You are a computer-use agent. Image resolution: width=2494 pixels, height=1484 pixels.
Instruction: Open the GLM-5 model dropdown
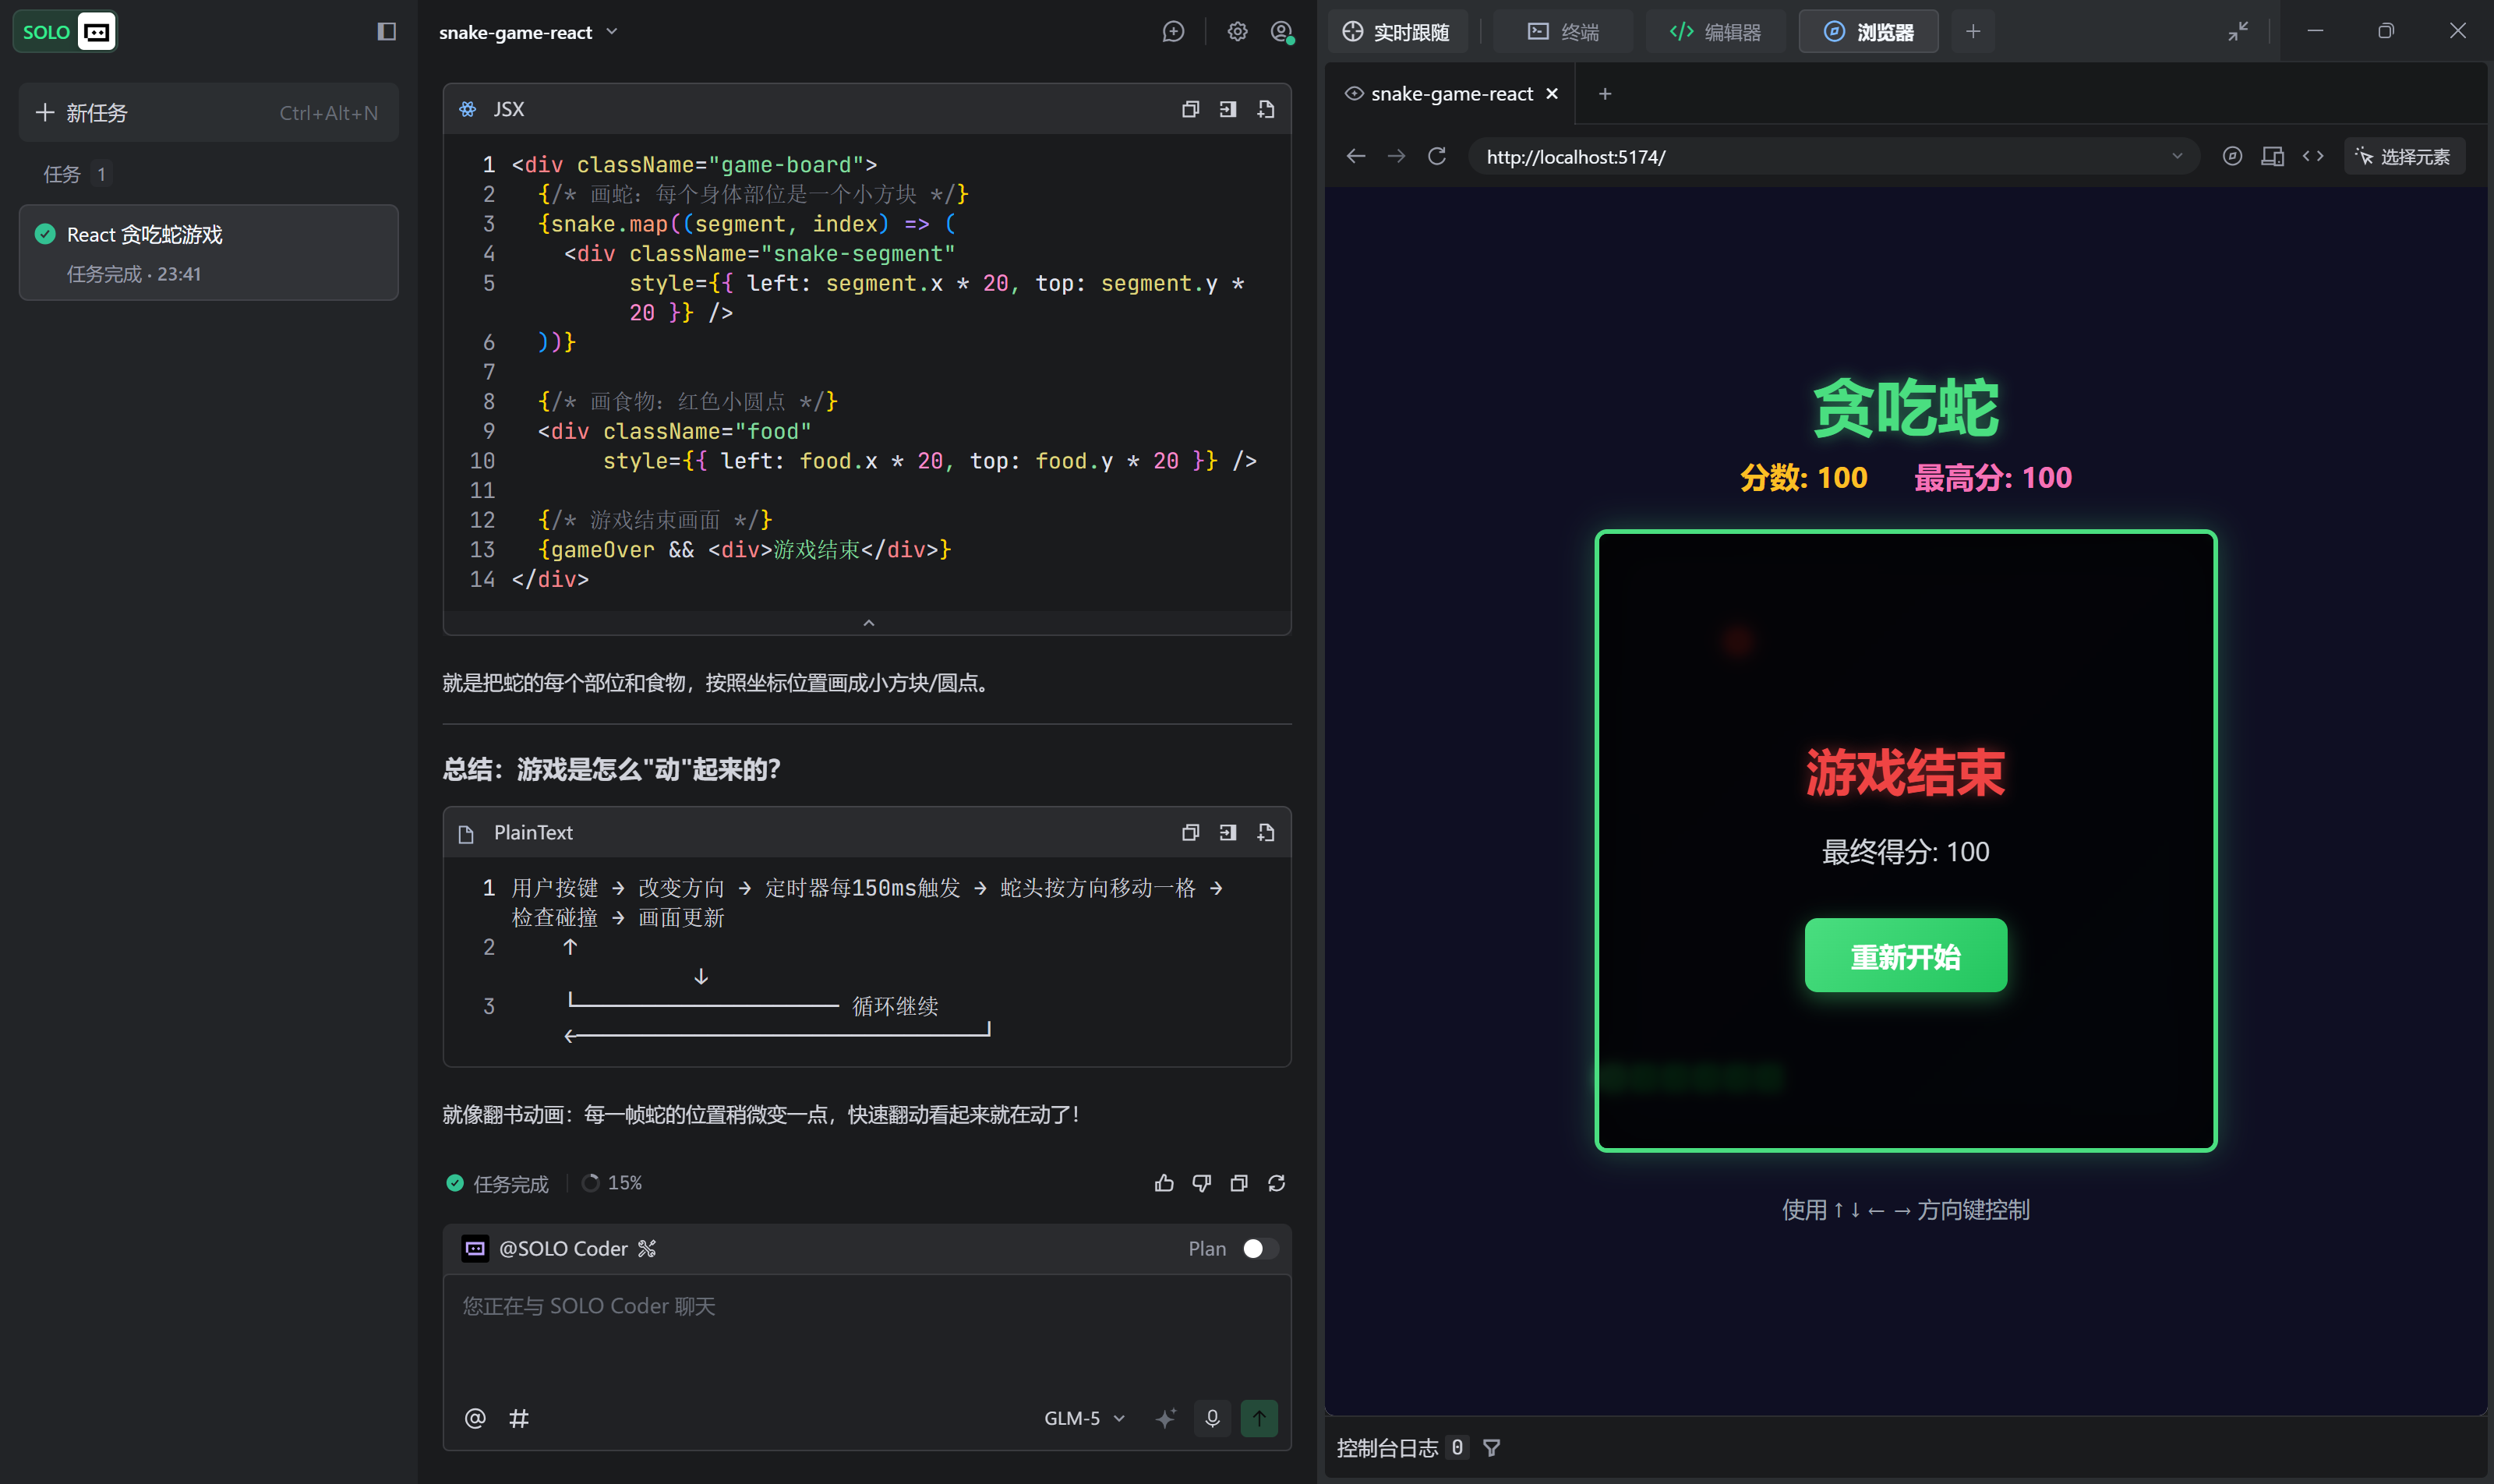(1084, 1417)
